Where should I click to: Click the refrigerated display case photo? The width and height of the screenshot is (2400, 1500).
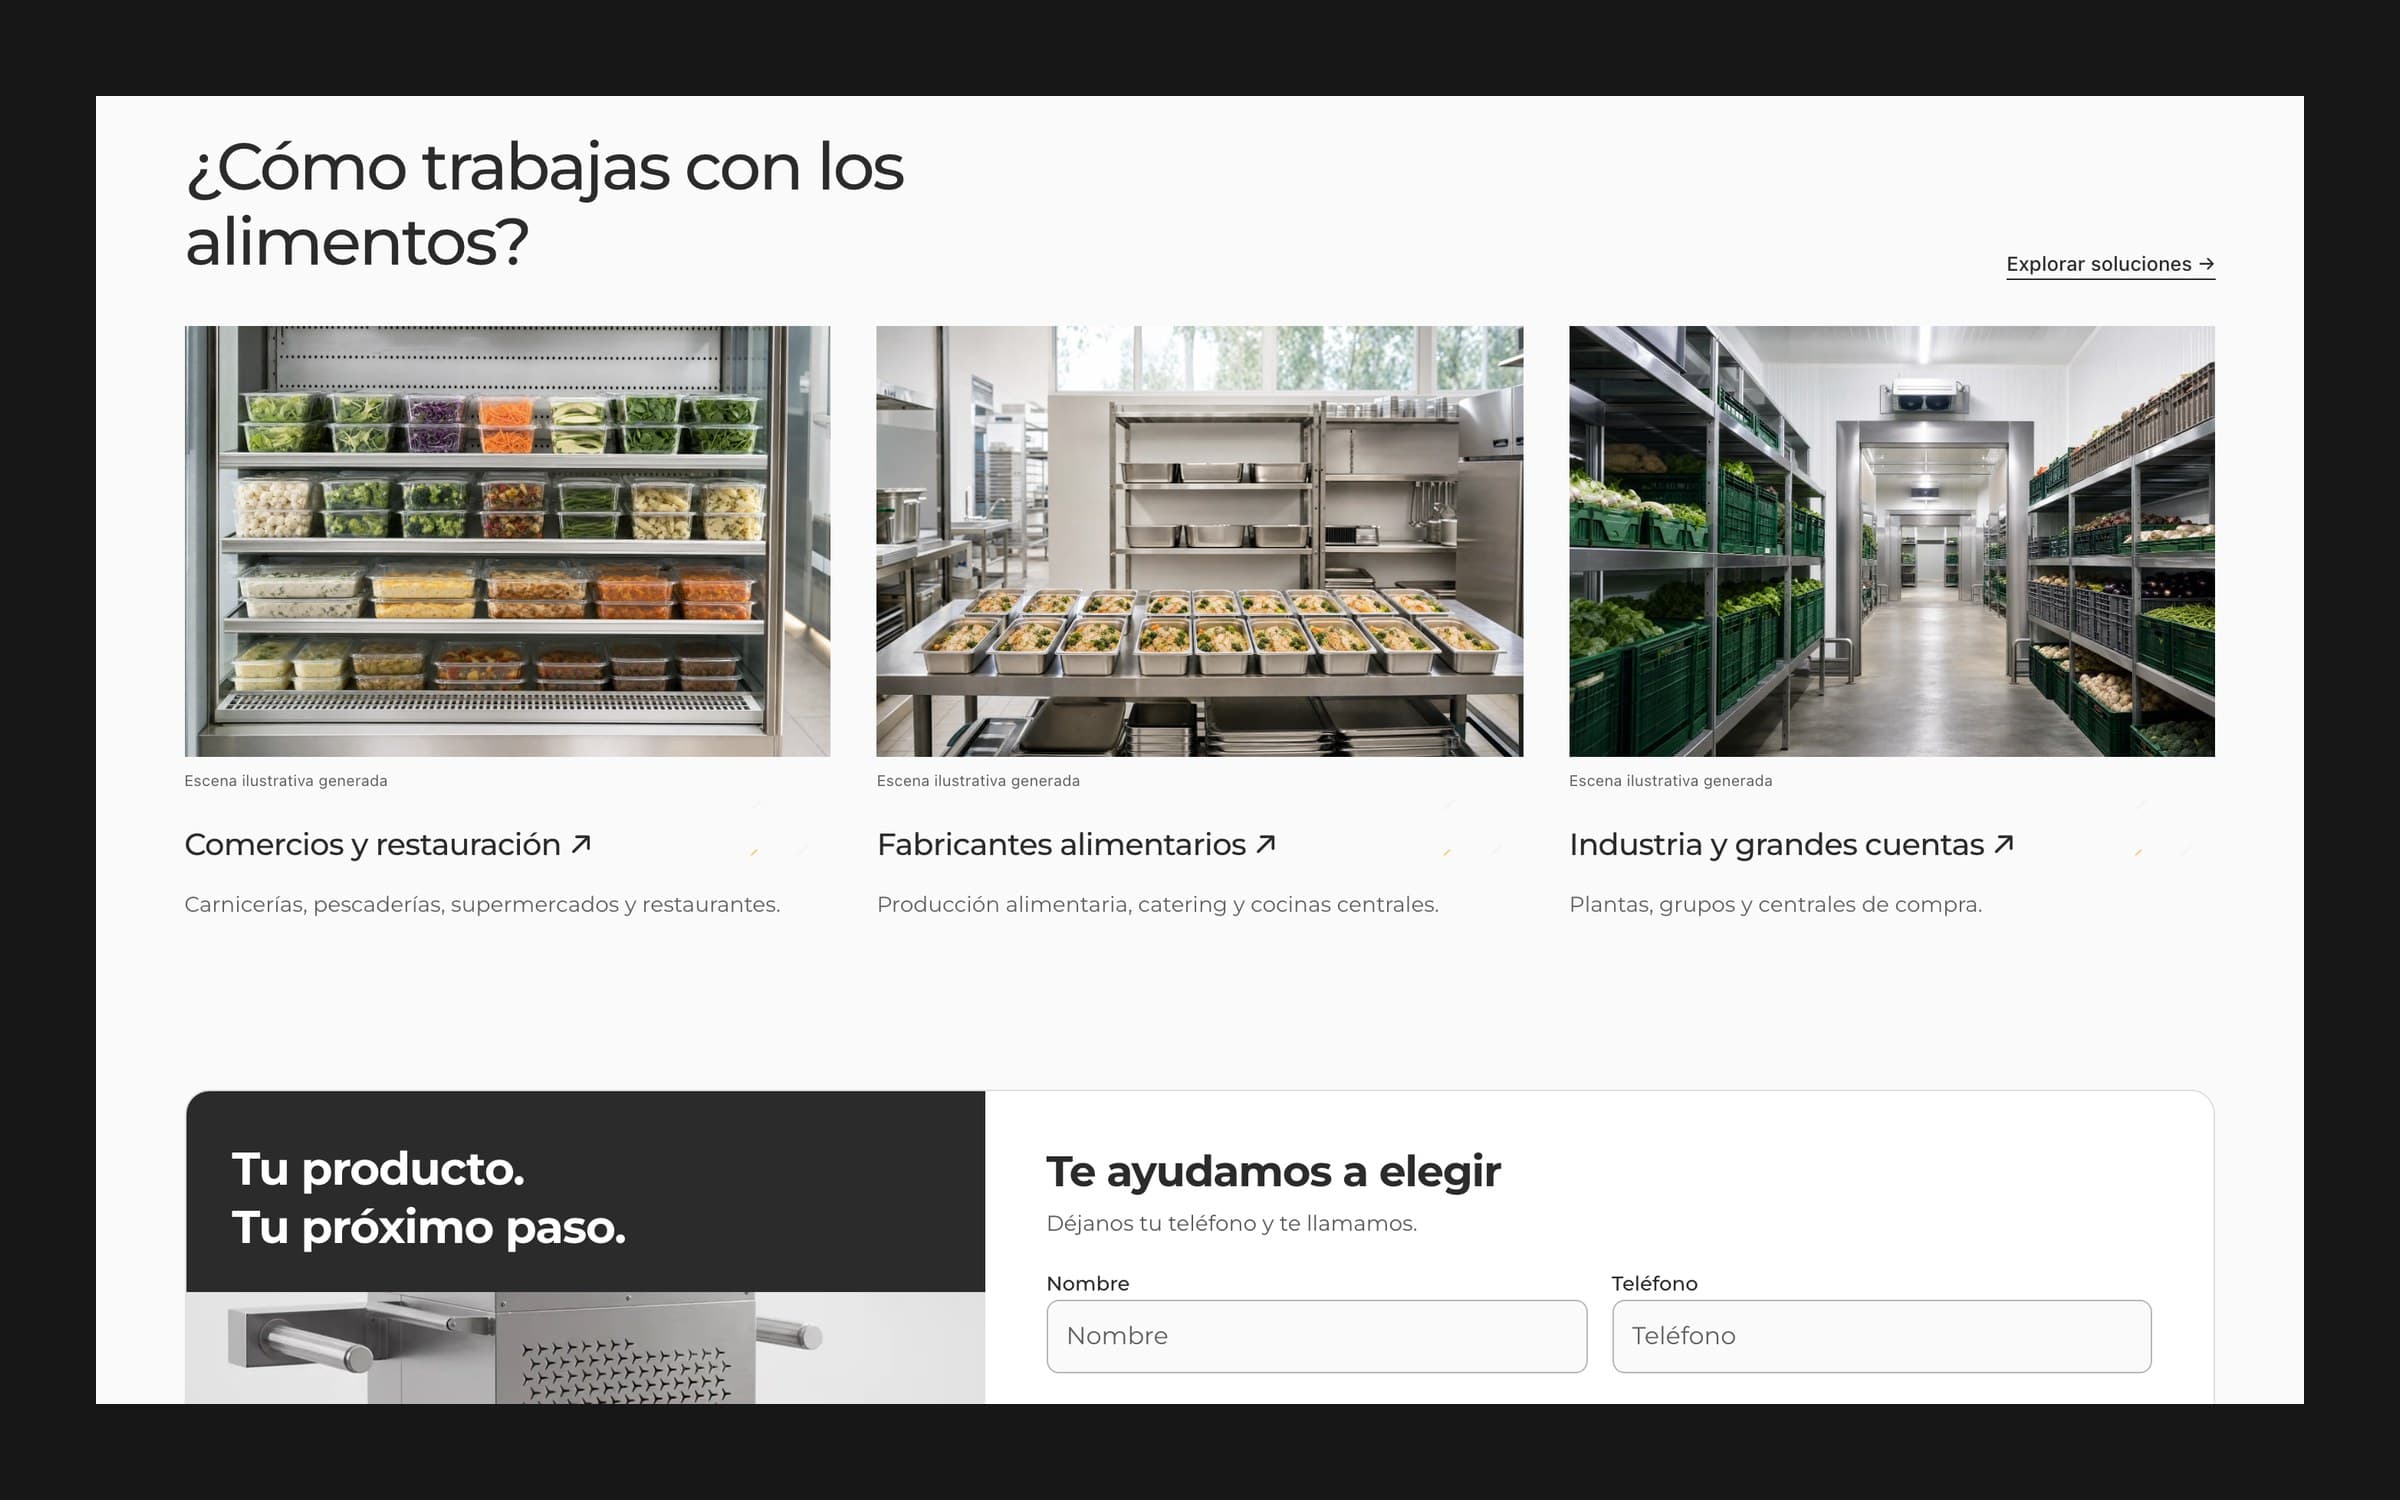point(507,541)
